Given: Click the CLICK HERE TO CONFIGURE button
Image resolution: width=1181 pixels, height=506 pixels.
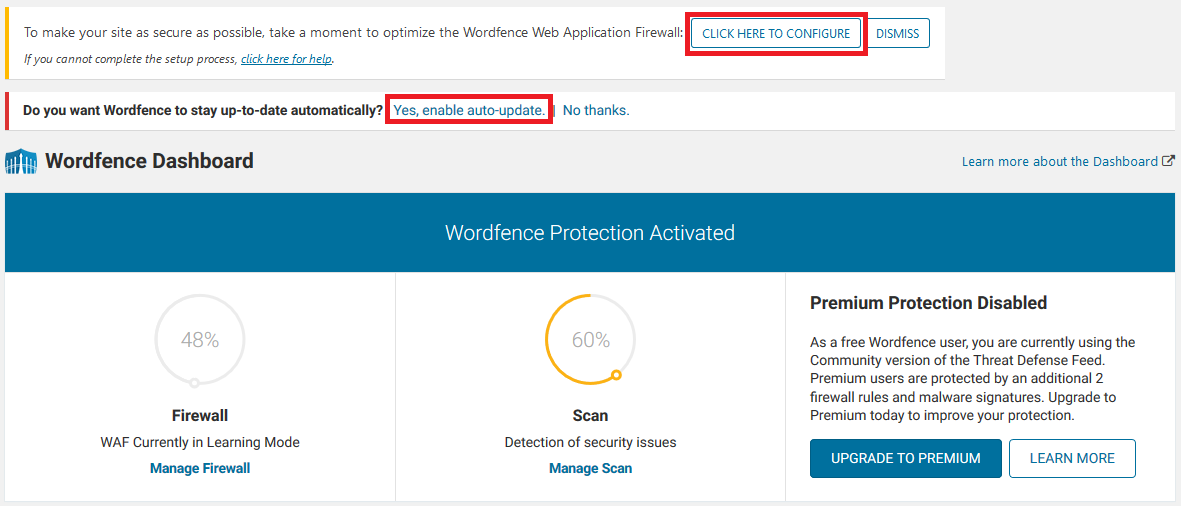Looking at the screenshot, I should point(776,33).
